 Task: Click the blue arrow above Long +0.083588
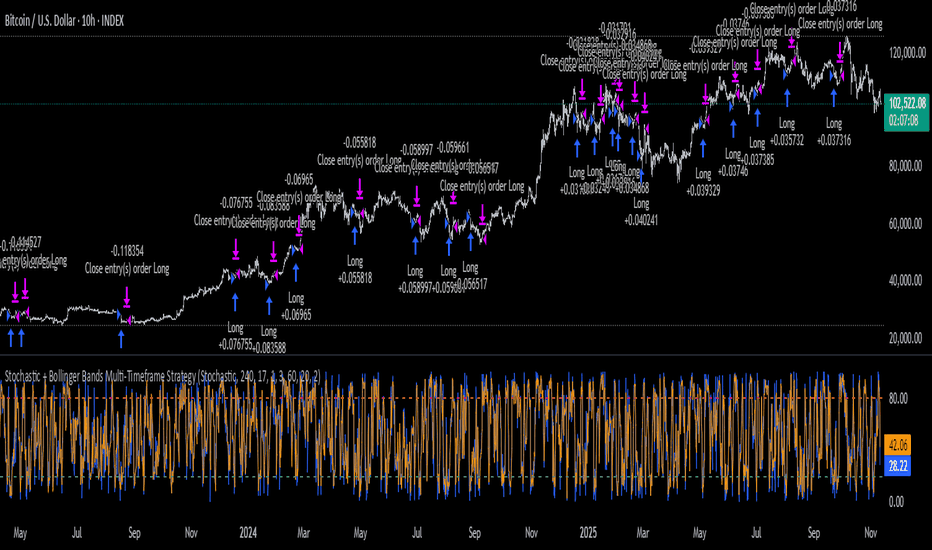point(268,305)
